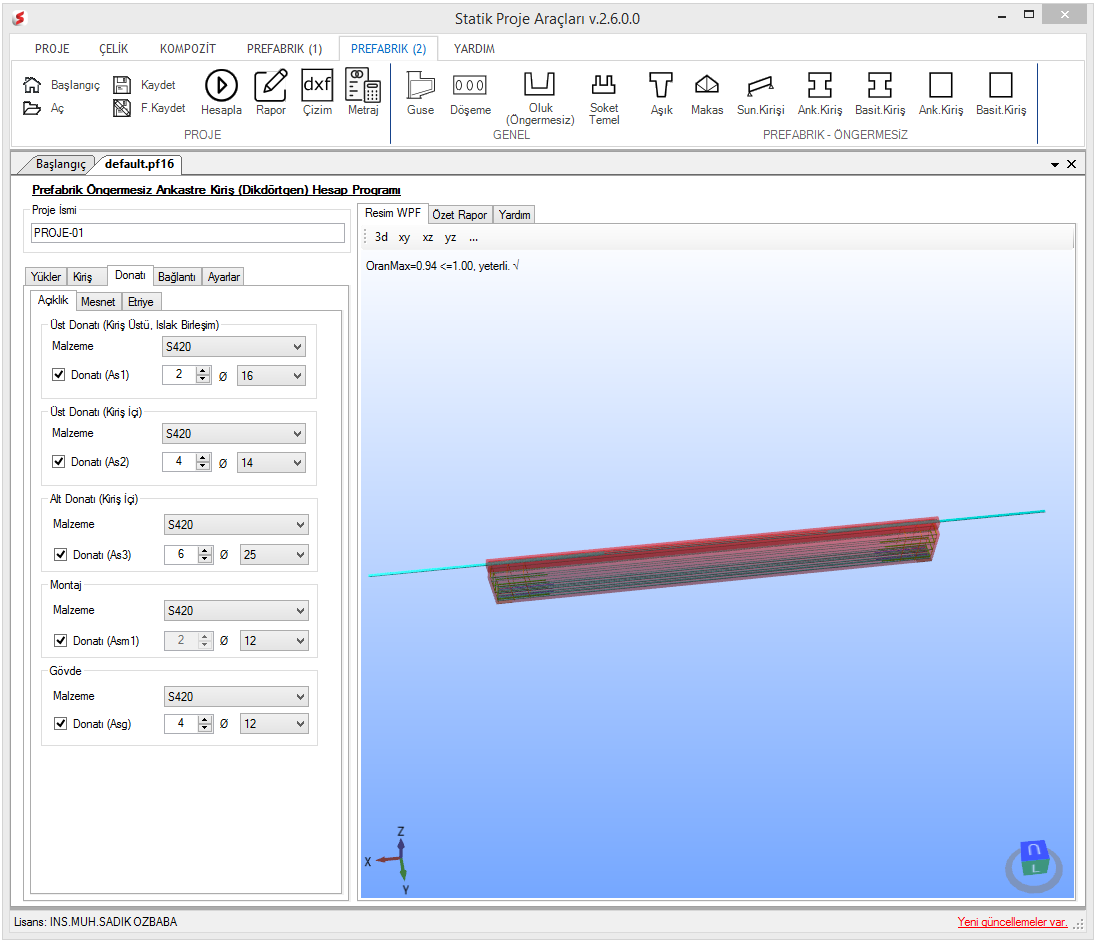
Task: Select the Aşık purlin tool
Action: pyautogui.click(x=661, y=93)
